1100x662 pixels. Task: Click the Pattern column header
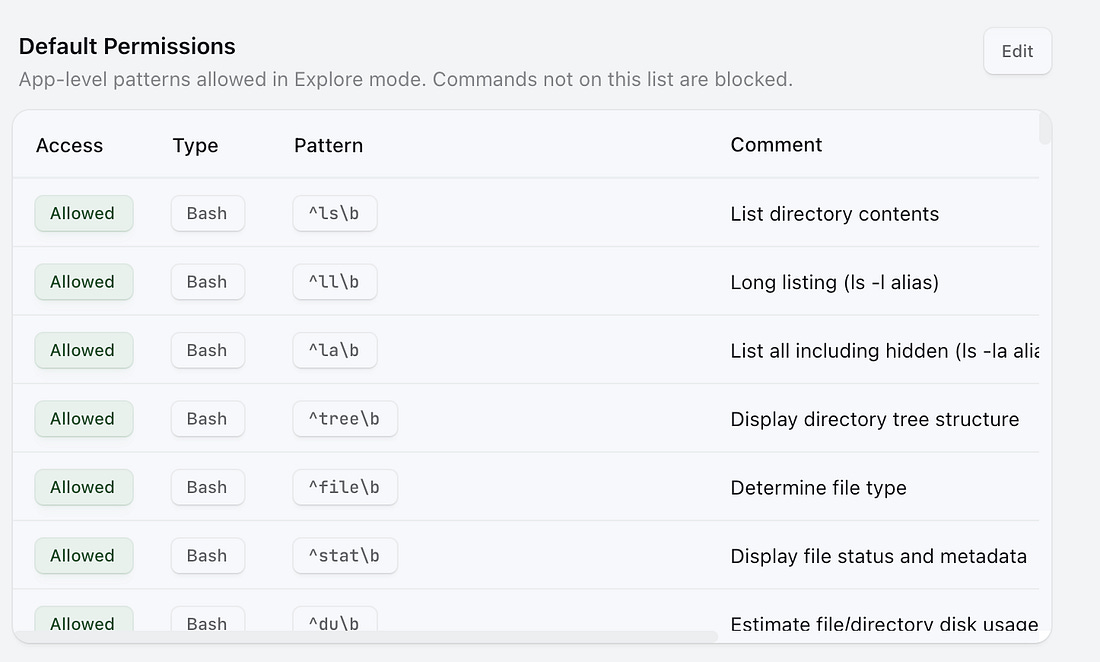pos(328,145)
